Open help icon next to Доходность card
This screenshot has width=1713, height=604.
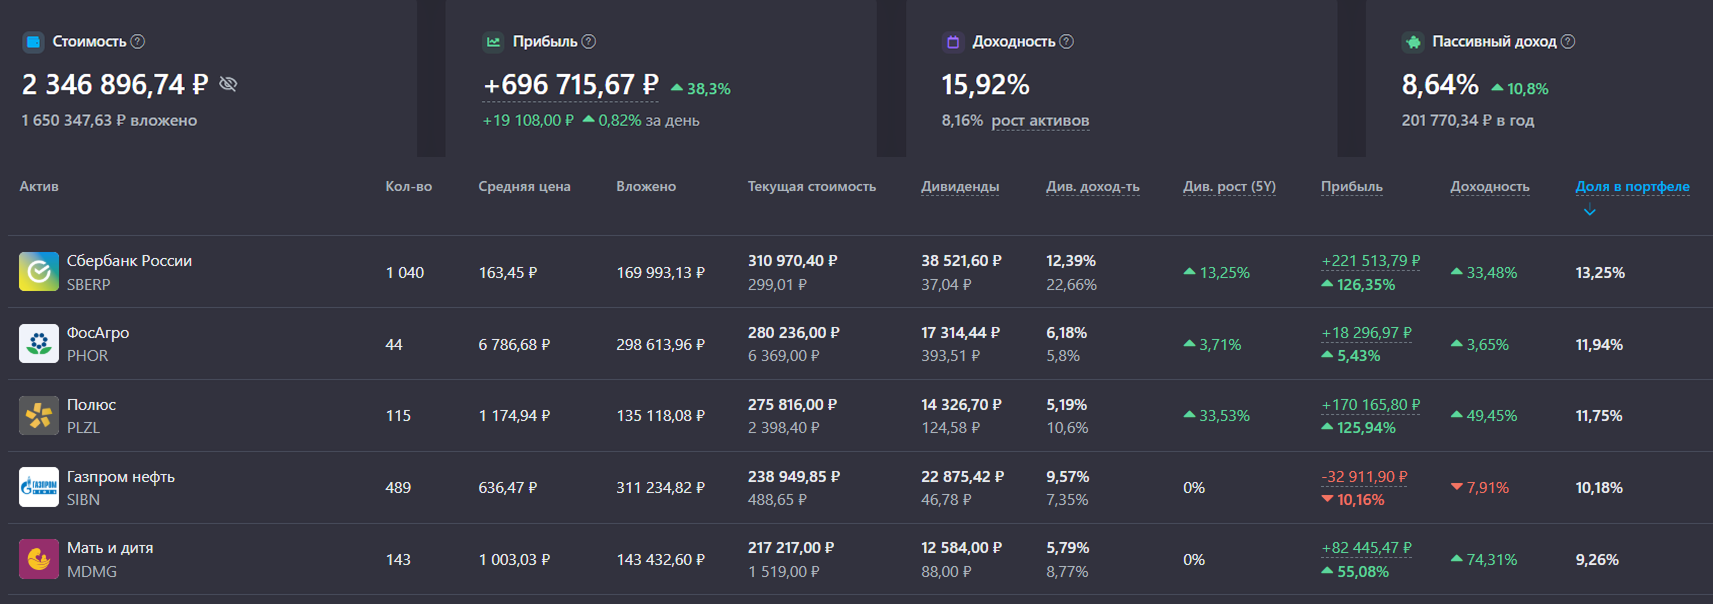pyautogui.click(x=1067, y=41)
